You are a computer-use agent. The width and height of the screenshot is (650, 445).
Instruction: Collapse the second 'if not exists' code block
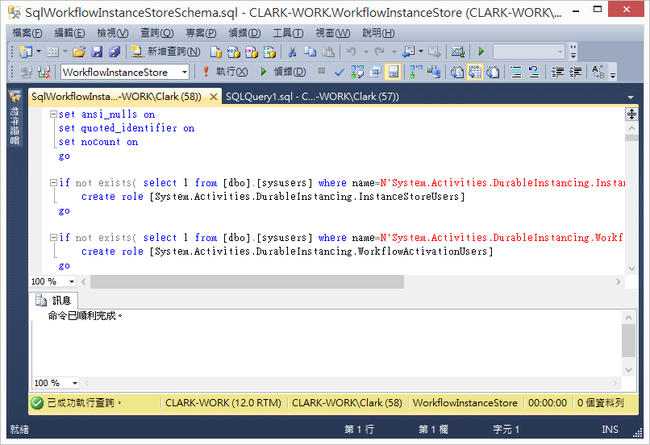pos(53,238)
